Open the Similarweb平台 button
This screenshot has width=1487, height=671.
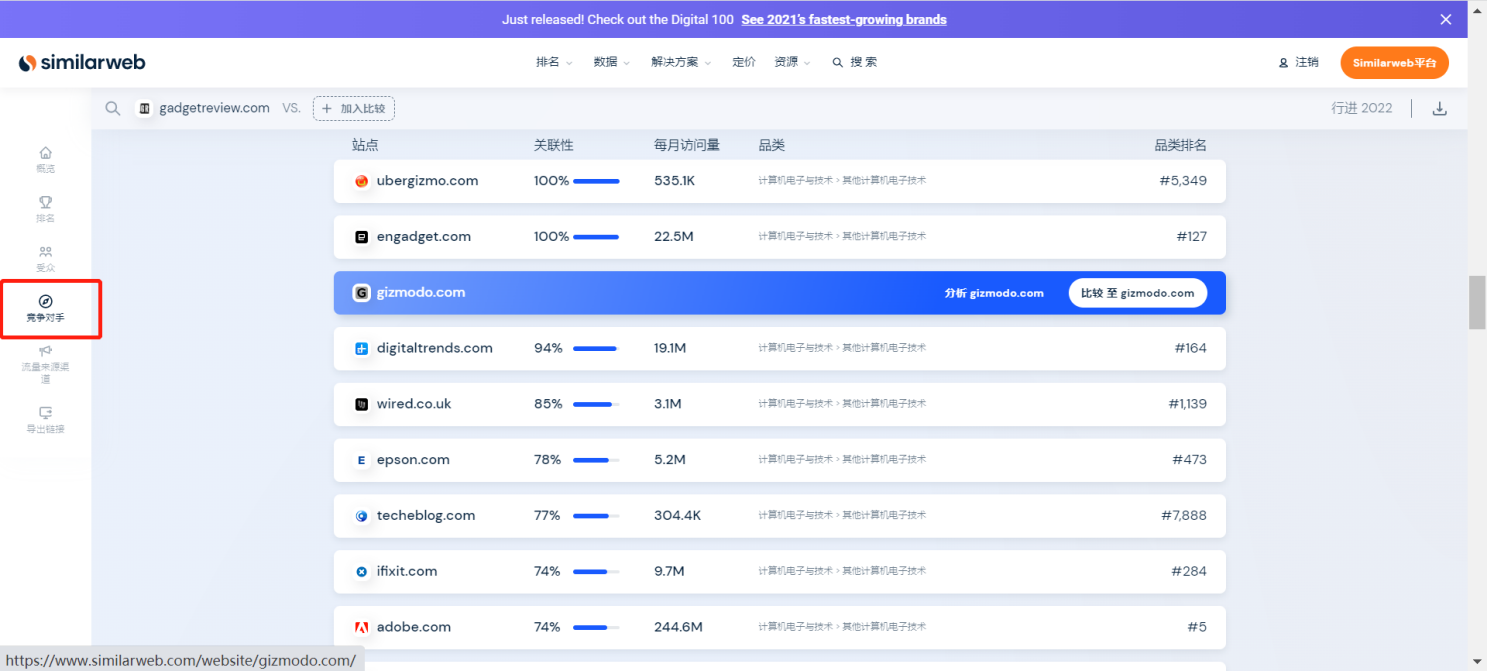[x=1394, y=62]
